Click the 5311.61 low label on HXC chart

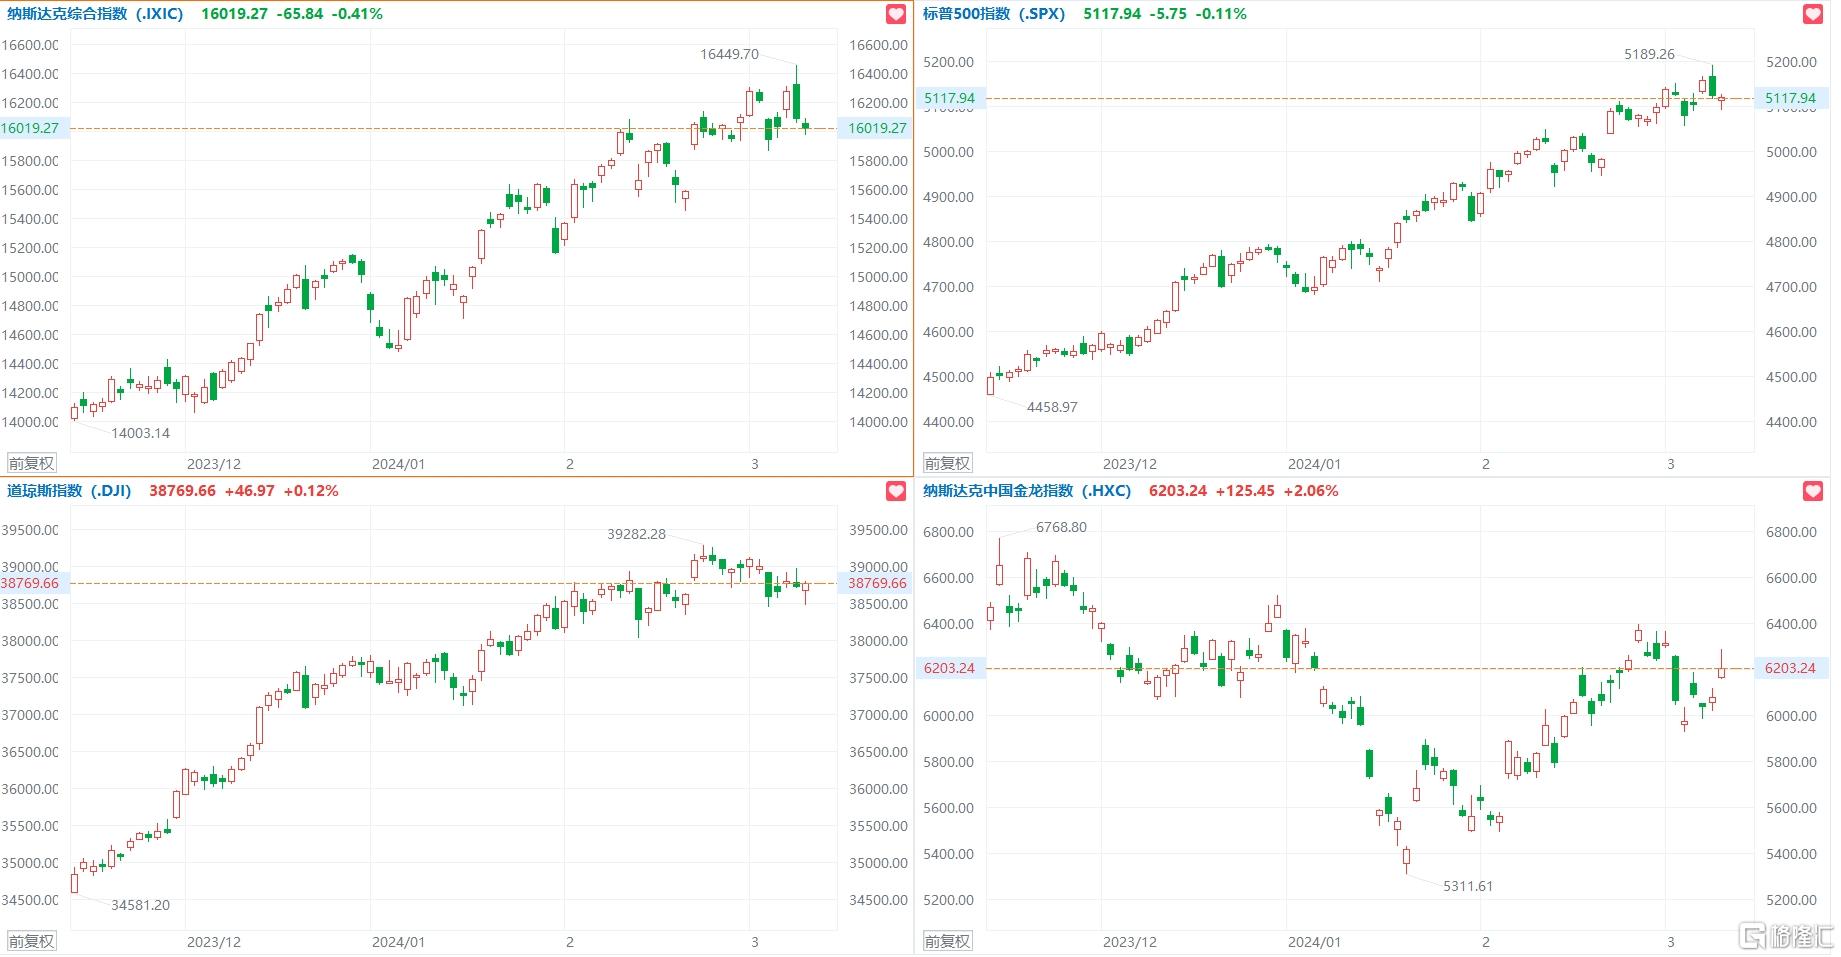pyautogui.click(x=1467, y=886)
